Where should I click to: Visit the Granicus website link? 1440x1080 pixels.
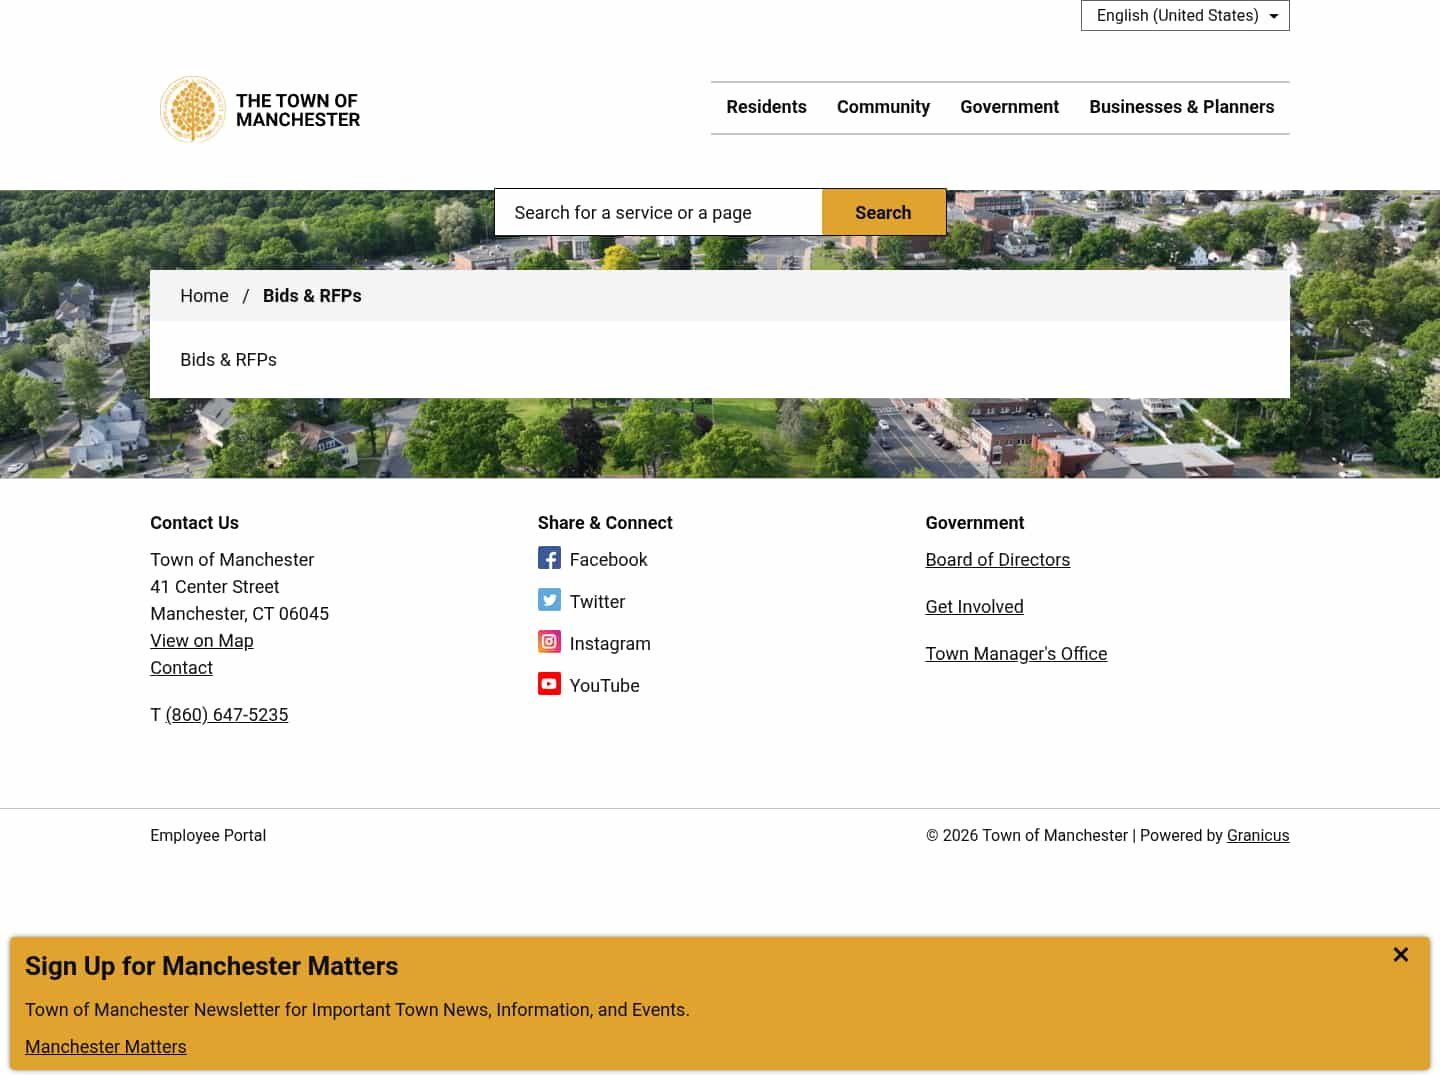(1257, 835)
